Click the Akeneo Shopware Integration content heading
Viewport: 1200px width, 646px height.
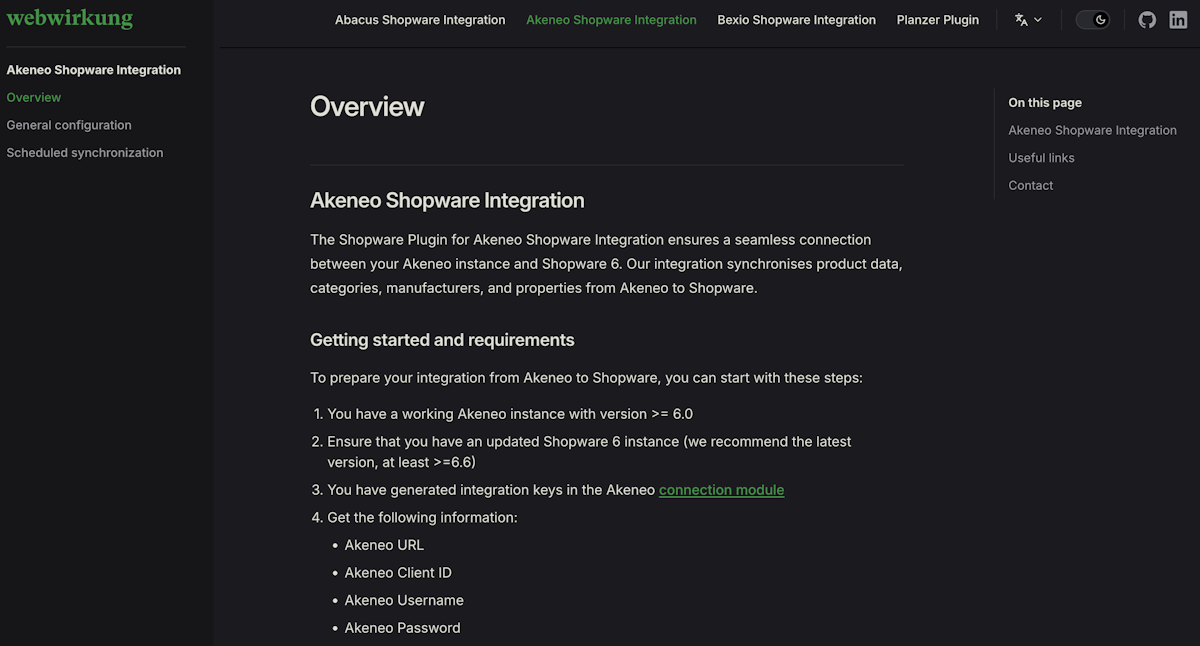point(447,201)
